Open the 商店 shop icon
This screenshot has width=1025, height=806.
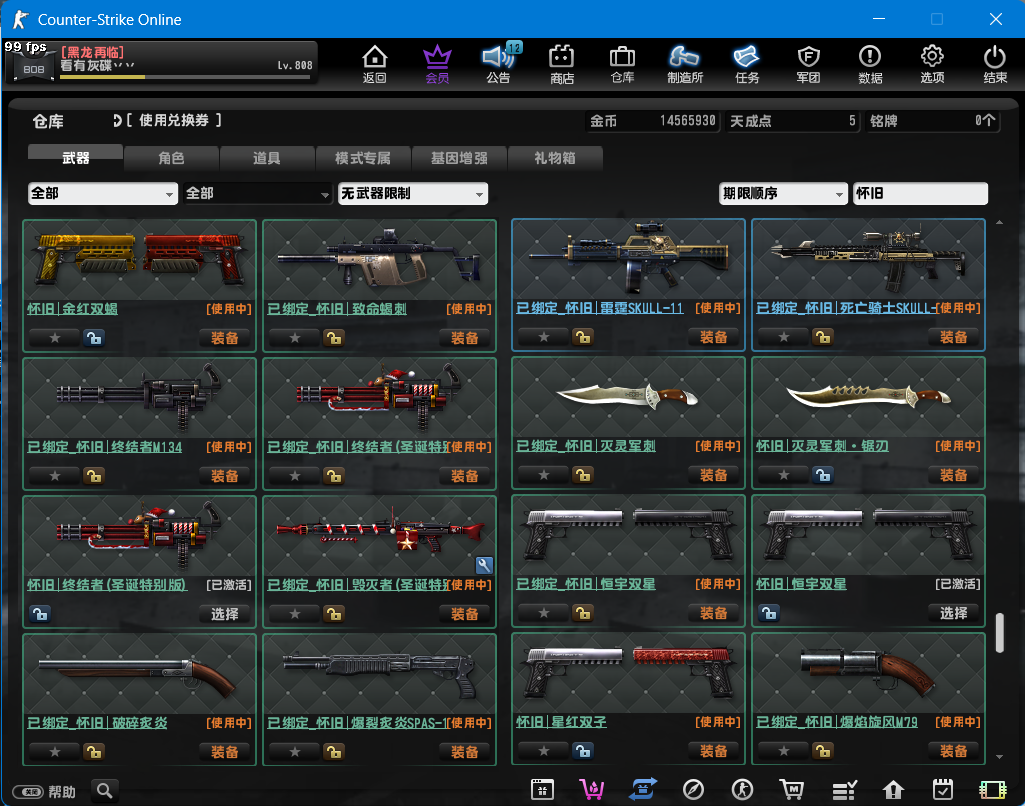point(562,64)
